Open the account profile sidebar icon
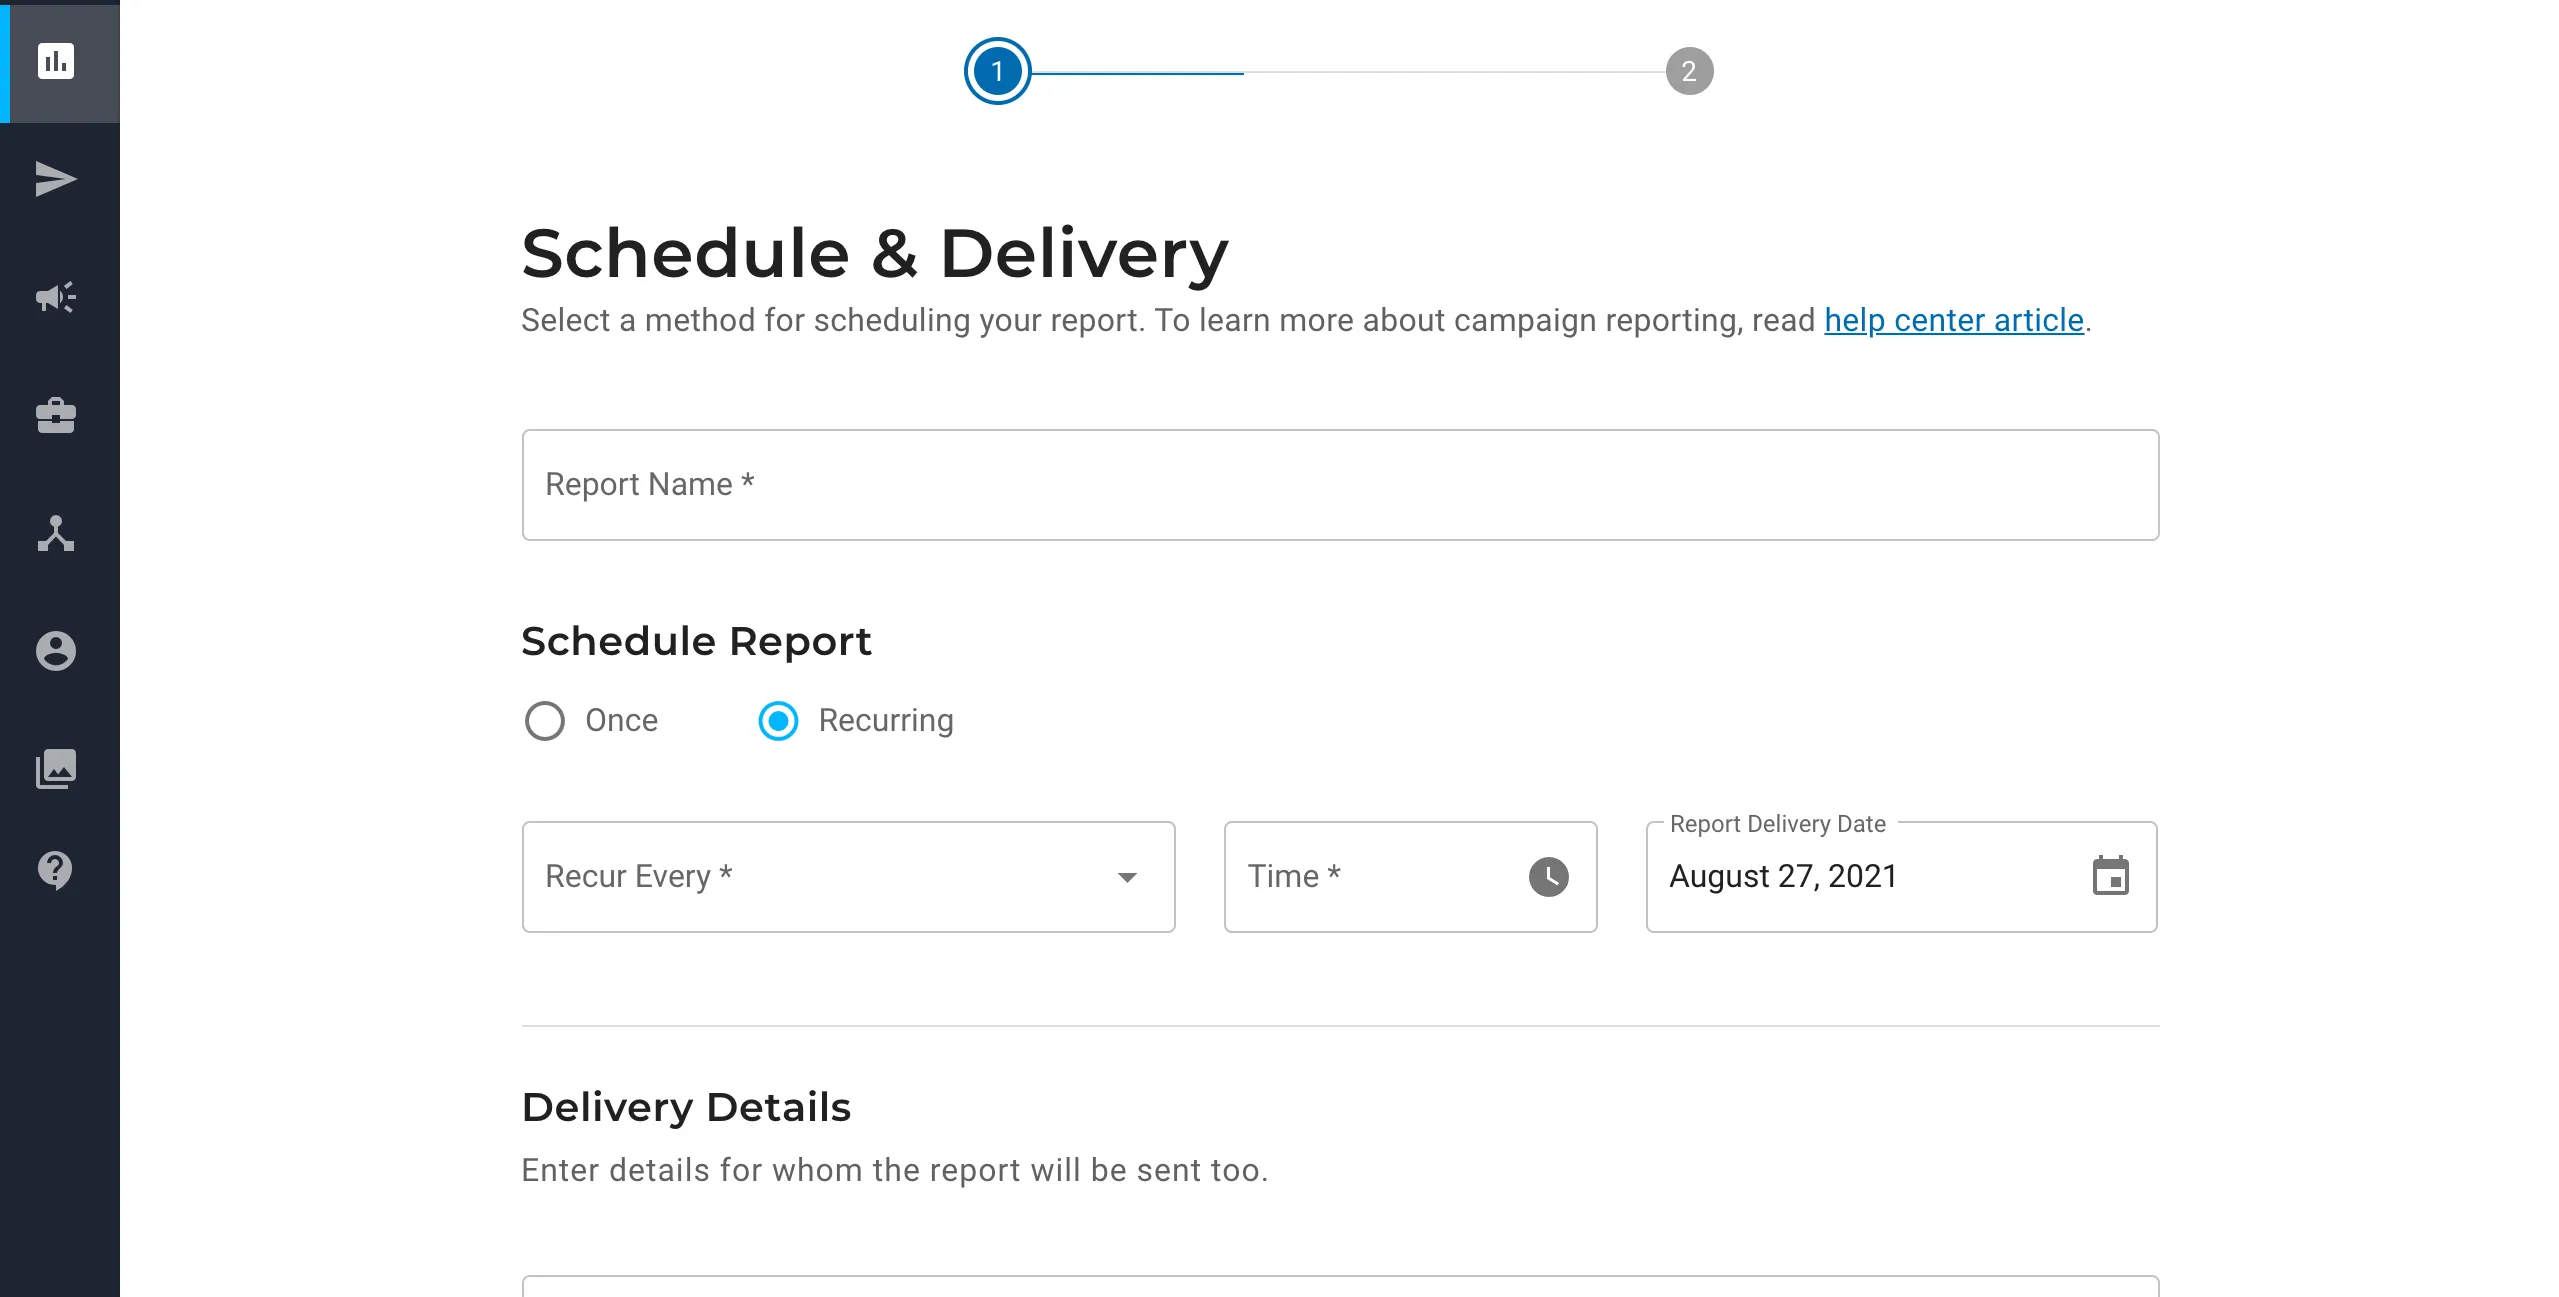 click(x=56, y=651)
